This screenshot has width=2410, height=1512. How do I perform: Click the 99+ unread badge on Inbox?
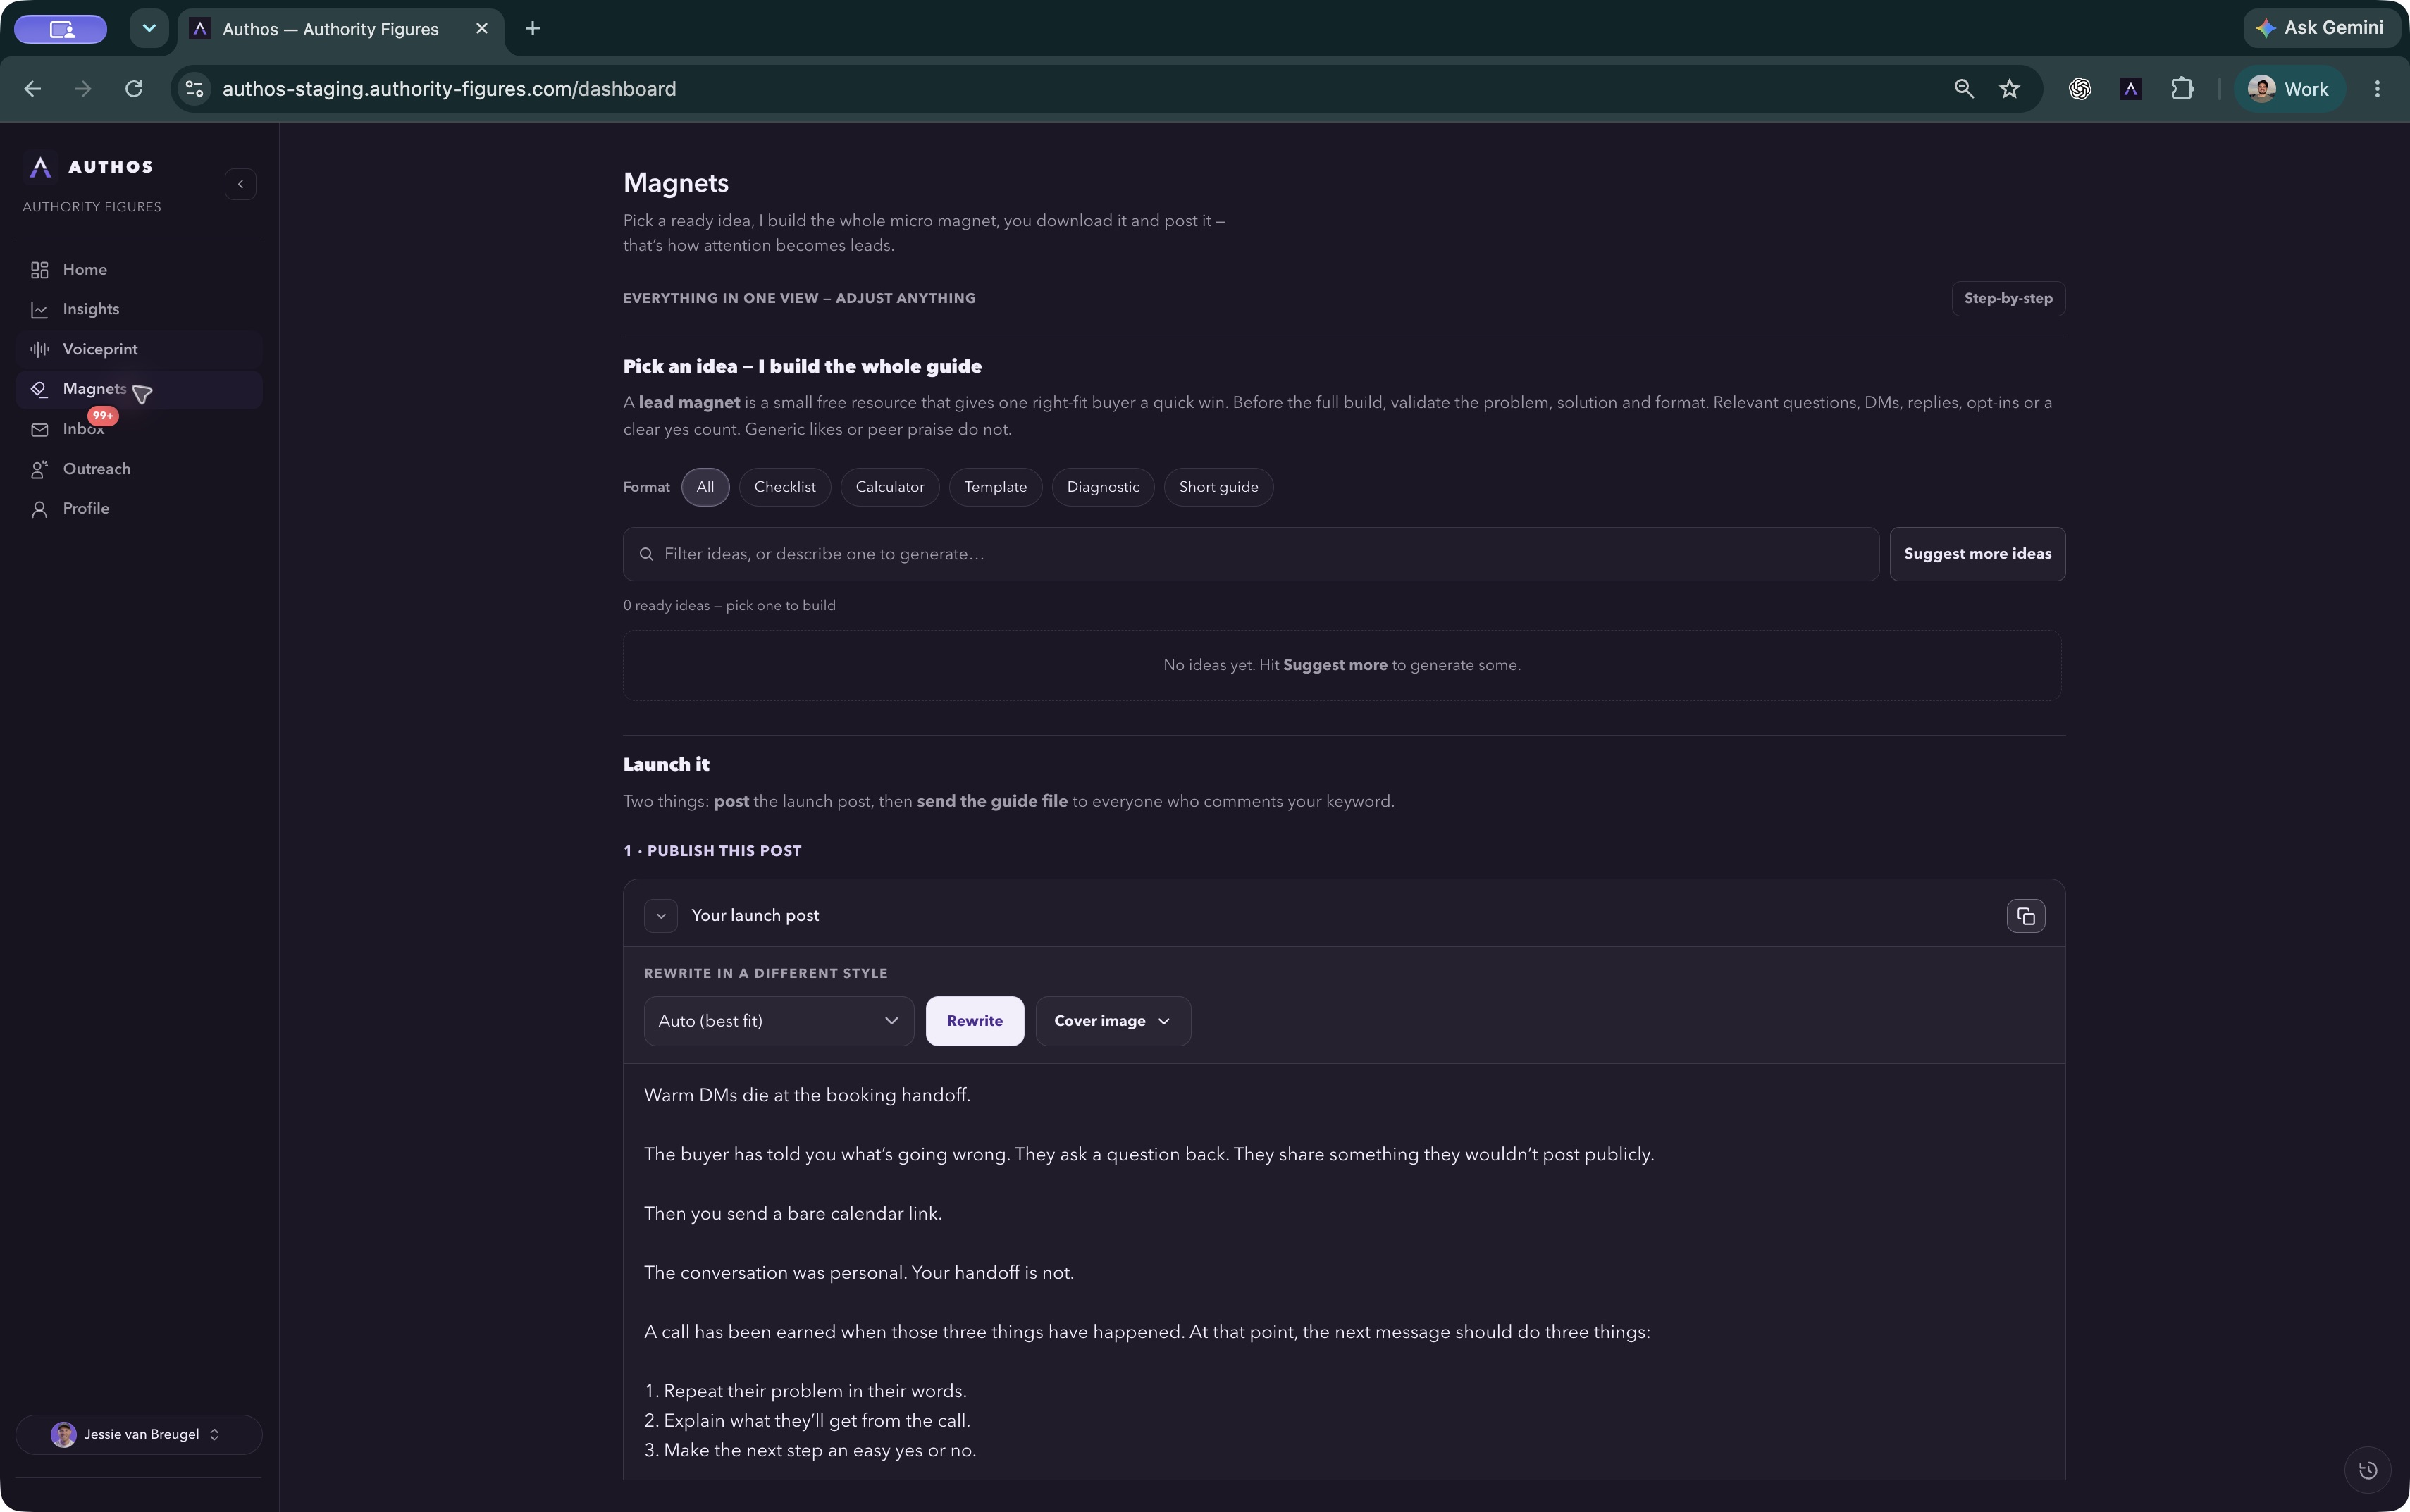(x=103, y=415)
